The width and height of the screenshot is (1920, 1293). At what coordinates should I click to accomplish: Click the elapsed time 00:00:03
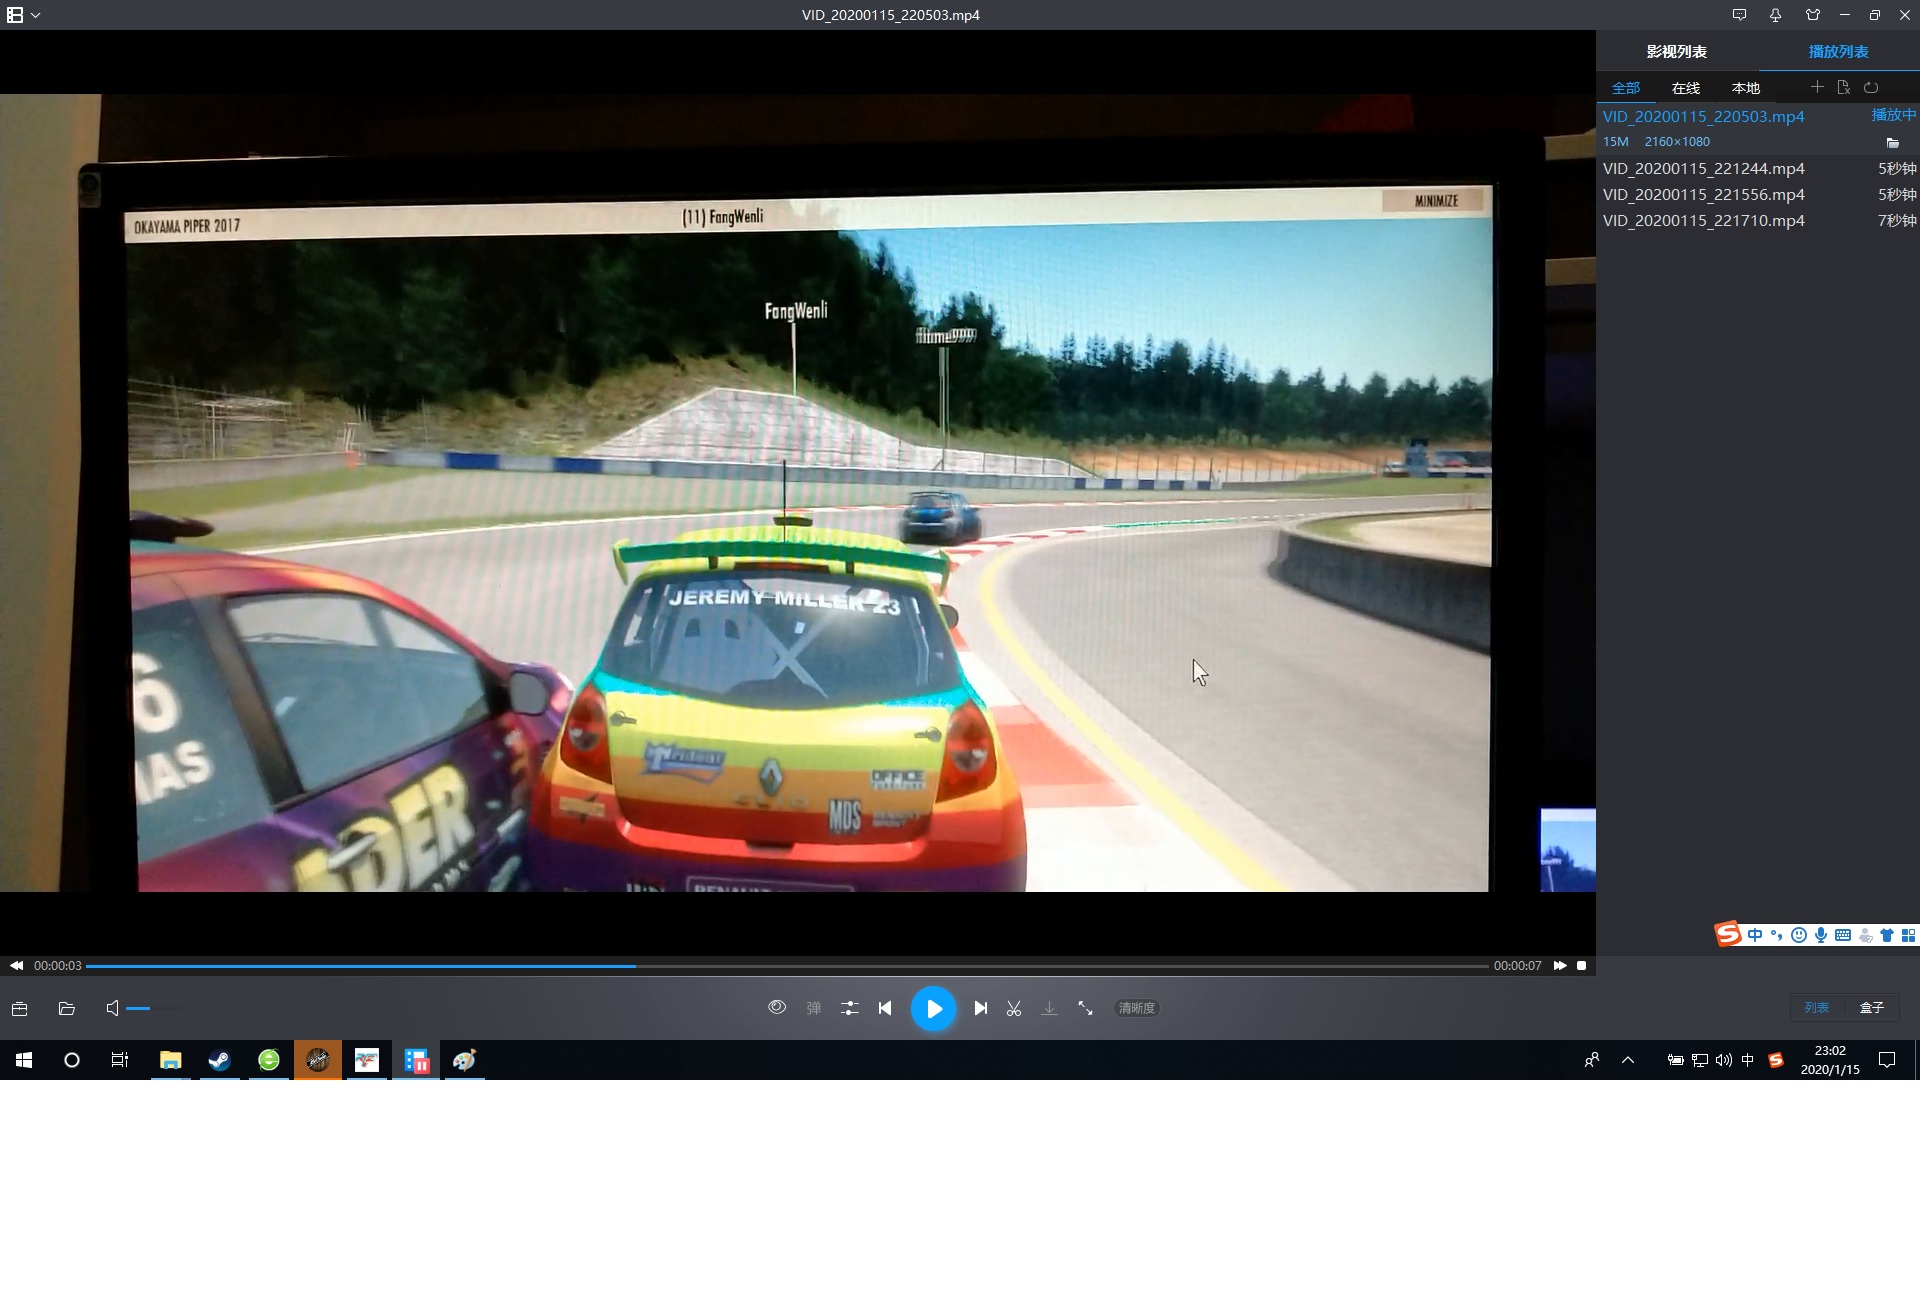pos(58,966)
